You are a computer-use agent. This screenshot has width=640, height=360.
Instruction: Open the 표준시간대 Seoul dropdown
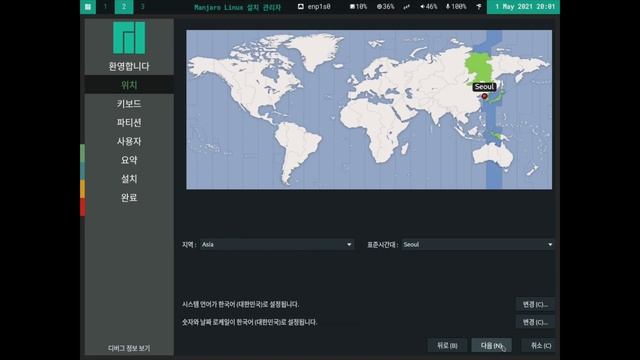pos(478,244)
